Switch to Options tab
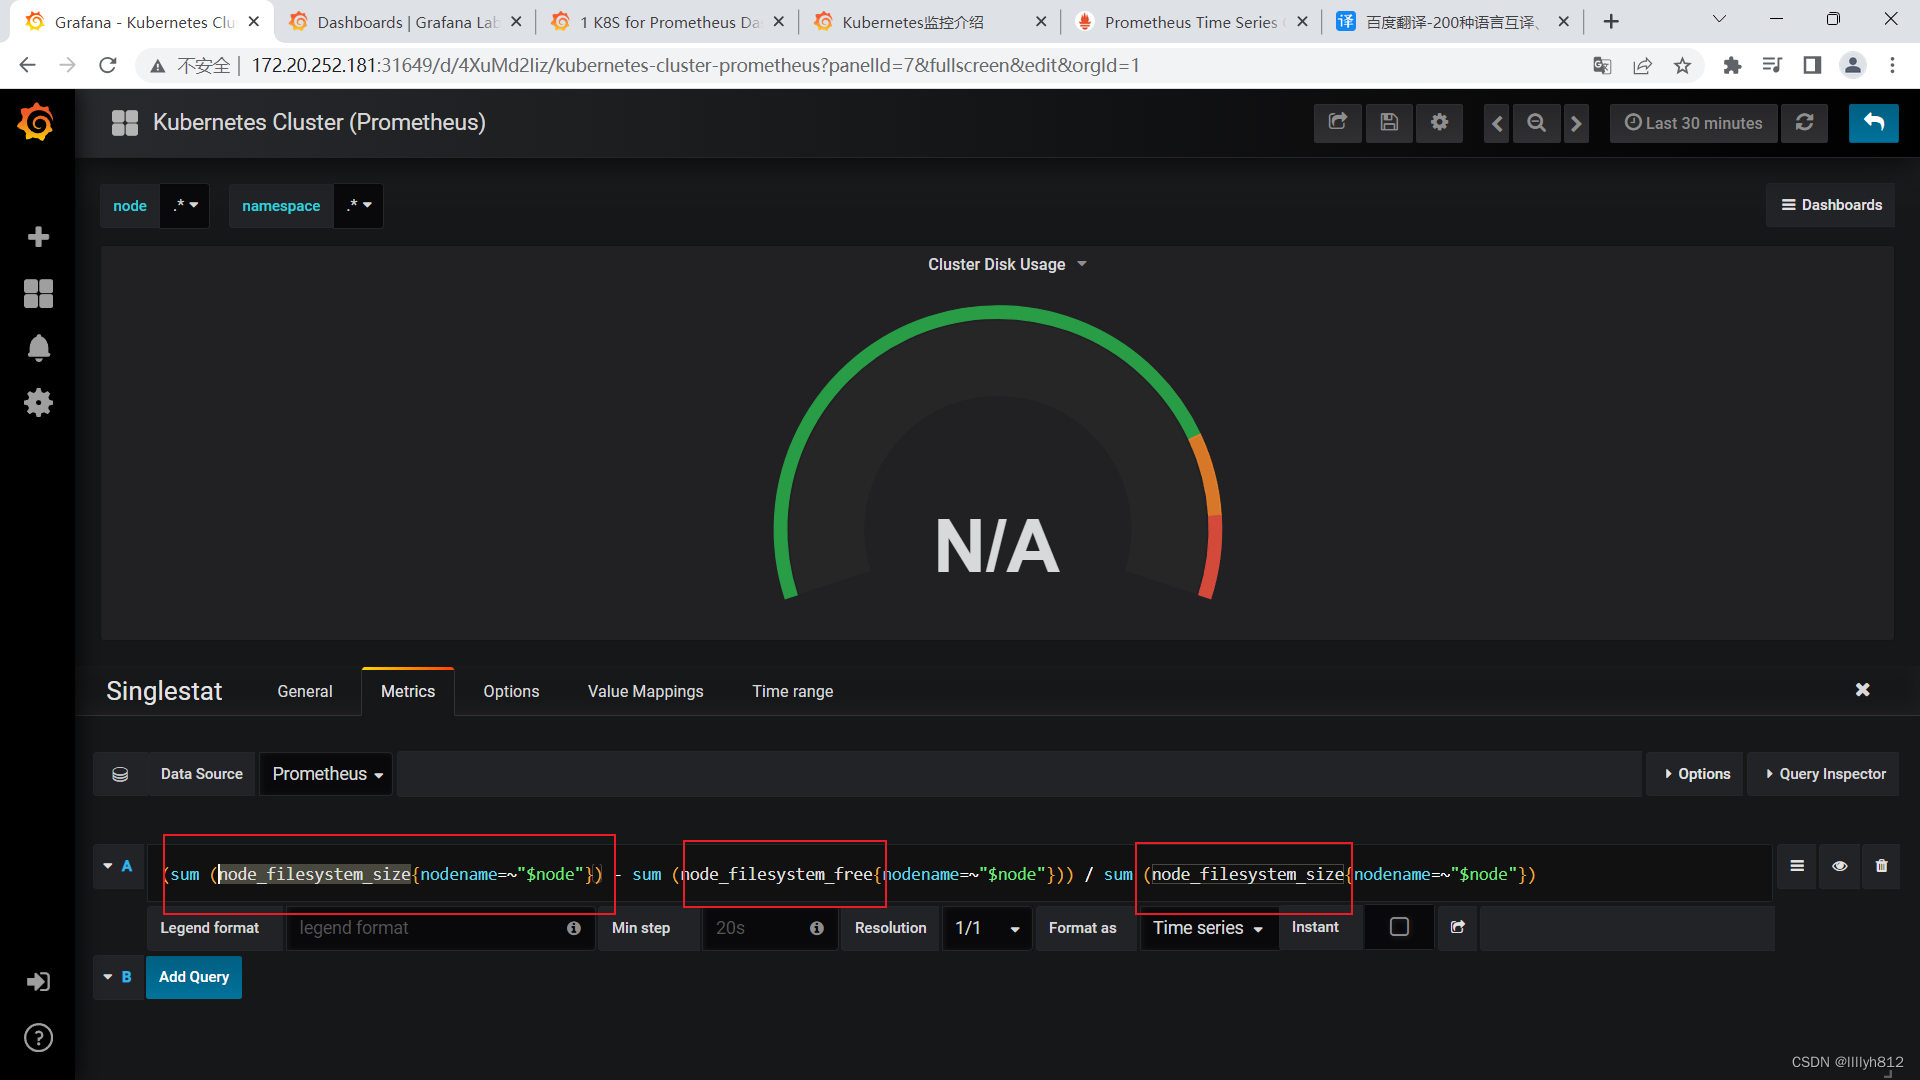Image resolution: width=1920 pixels, height=1080 pixels. click(x=511, y=691)
